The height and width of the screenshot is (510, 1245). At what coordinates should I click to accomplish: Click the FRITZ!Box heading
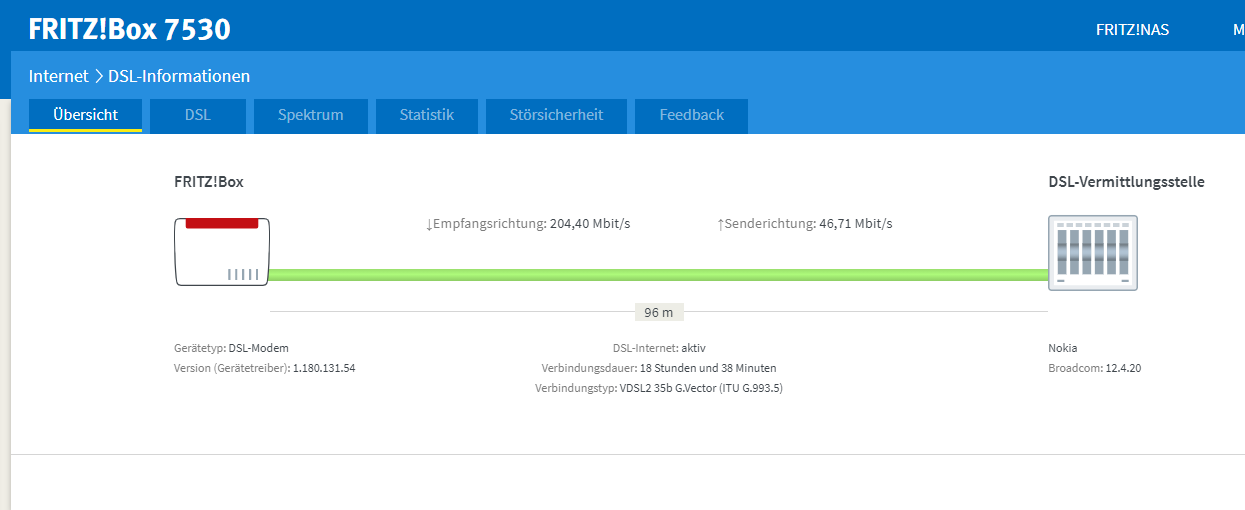[209, 182]
